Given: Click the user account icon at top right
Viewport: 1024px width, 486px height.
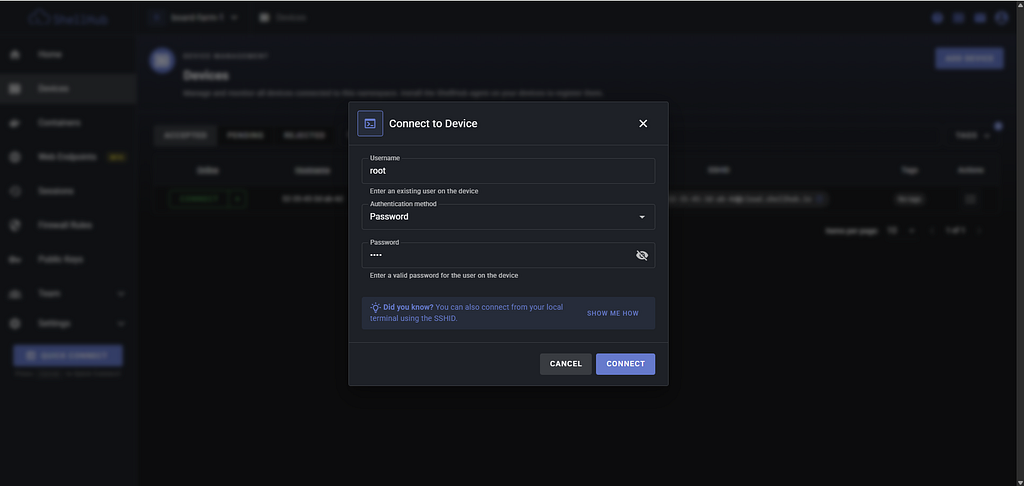Looking at the screenshot, I should (x=1002, y=18).
